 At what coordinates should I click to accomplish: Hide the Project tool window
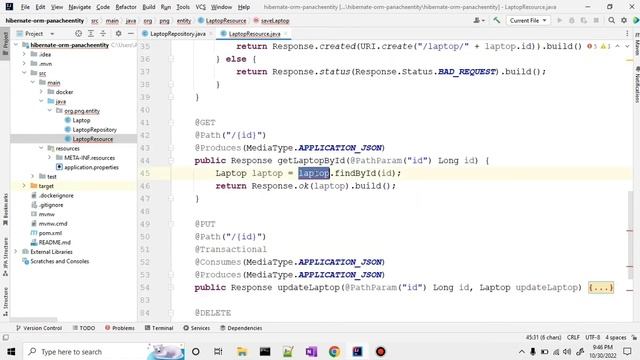coord(131,33)
